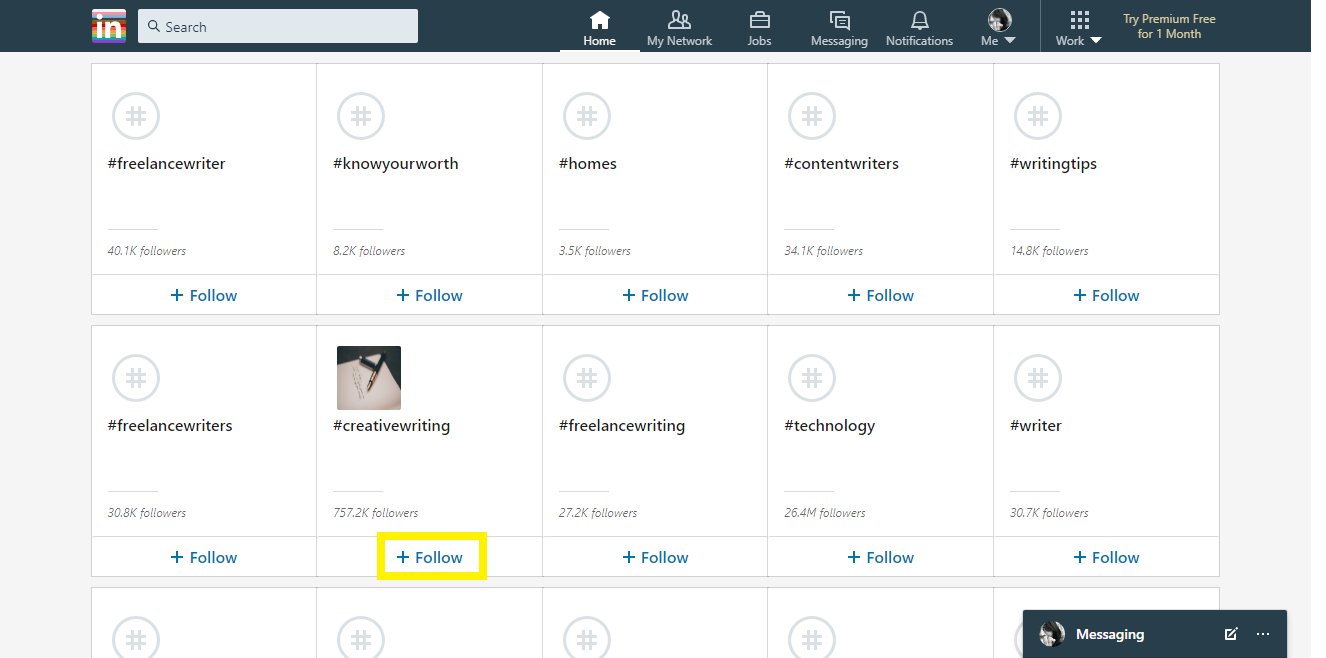The width and height of the screenshot is (1326, 658).
Task: Open the Home tab
Action: pos(599,28)
